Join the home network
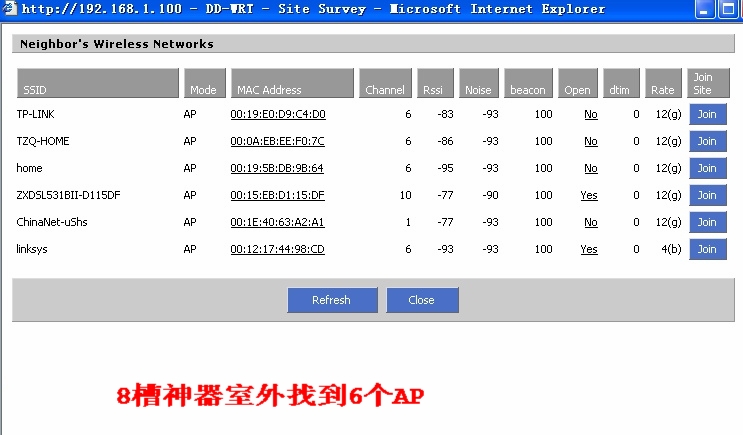Screen dimensions: 743x435 (x=707, y=168)
